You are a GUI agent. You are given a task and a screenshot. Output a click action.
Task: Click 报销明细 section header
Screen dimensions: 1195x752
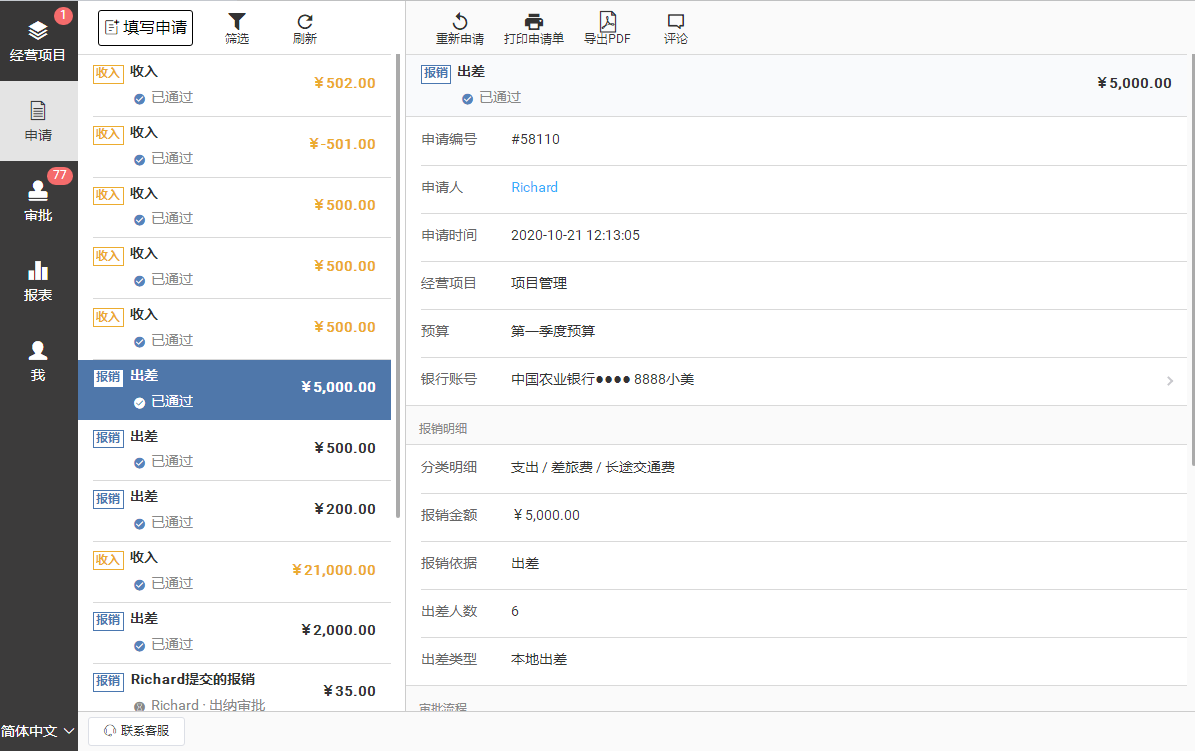pos(443,429)
